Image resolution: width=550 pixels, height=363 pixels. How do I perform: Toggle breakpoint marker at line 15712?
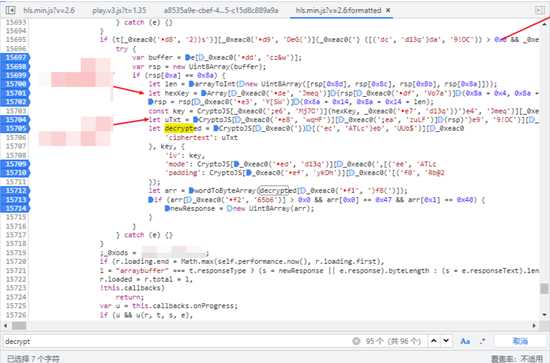point(16,190)
